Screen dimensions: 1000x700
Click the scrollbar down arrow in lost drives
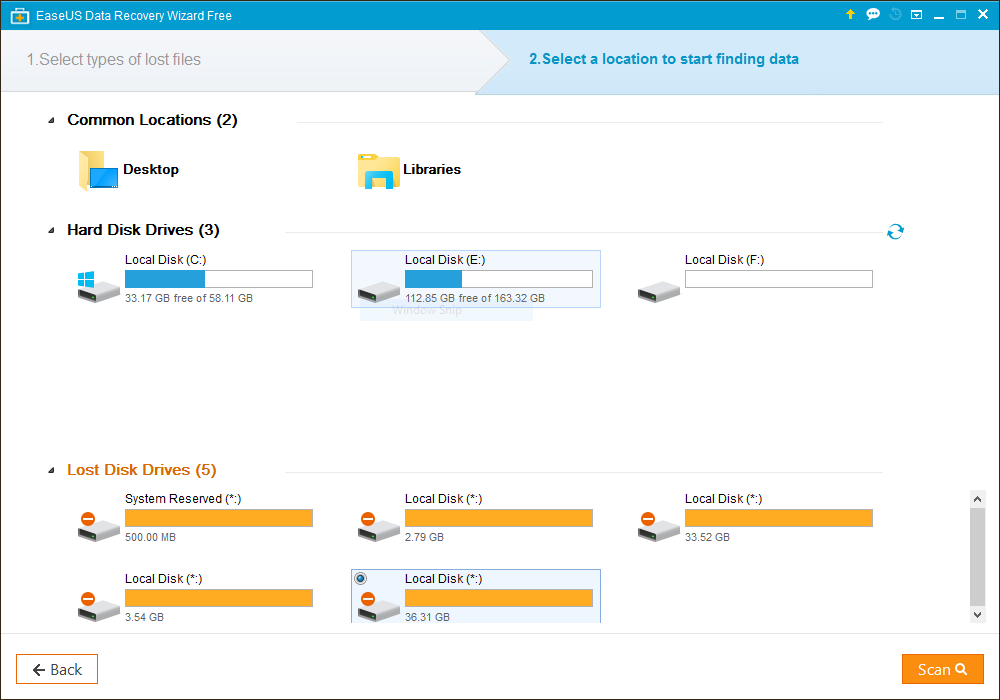(978, 615)
